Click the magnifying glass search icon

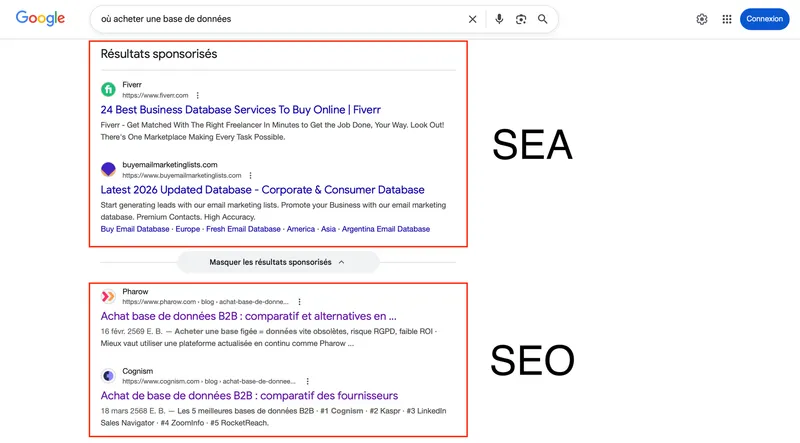(x=542, y=19)
